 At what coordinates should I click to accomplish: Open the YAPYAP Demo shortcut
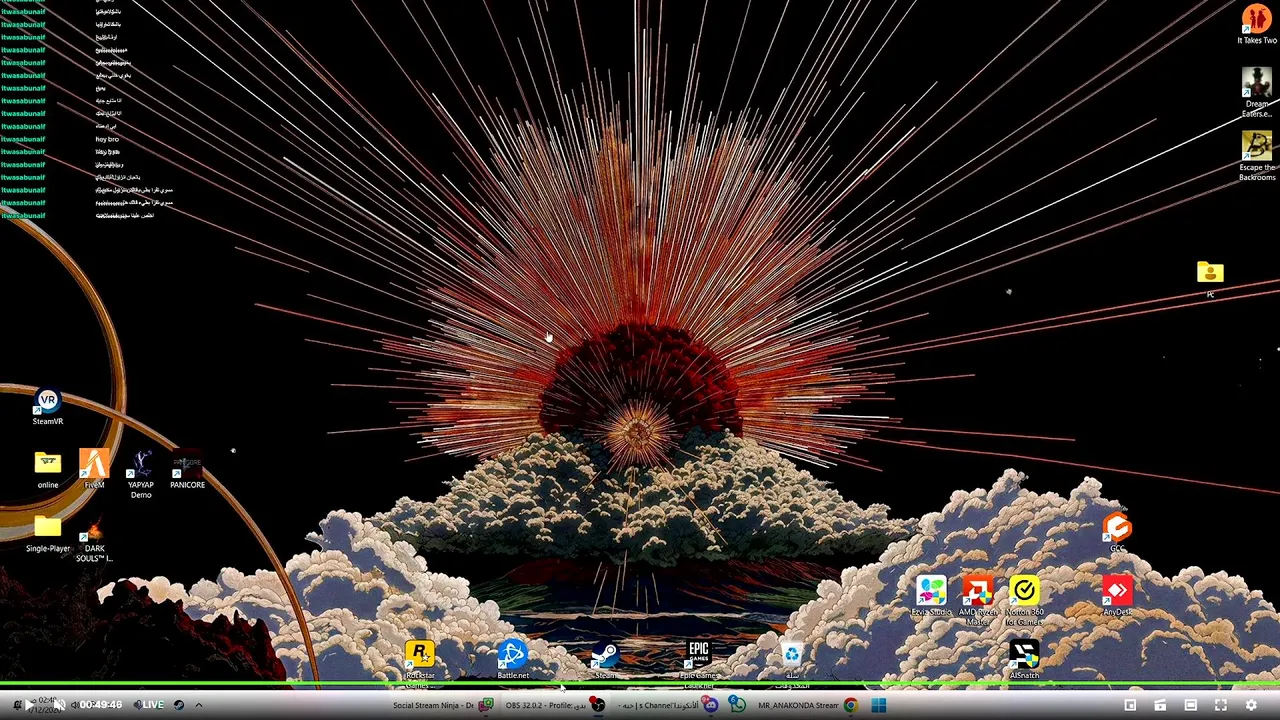[x=141, y=474]
